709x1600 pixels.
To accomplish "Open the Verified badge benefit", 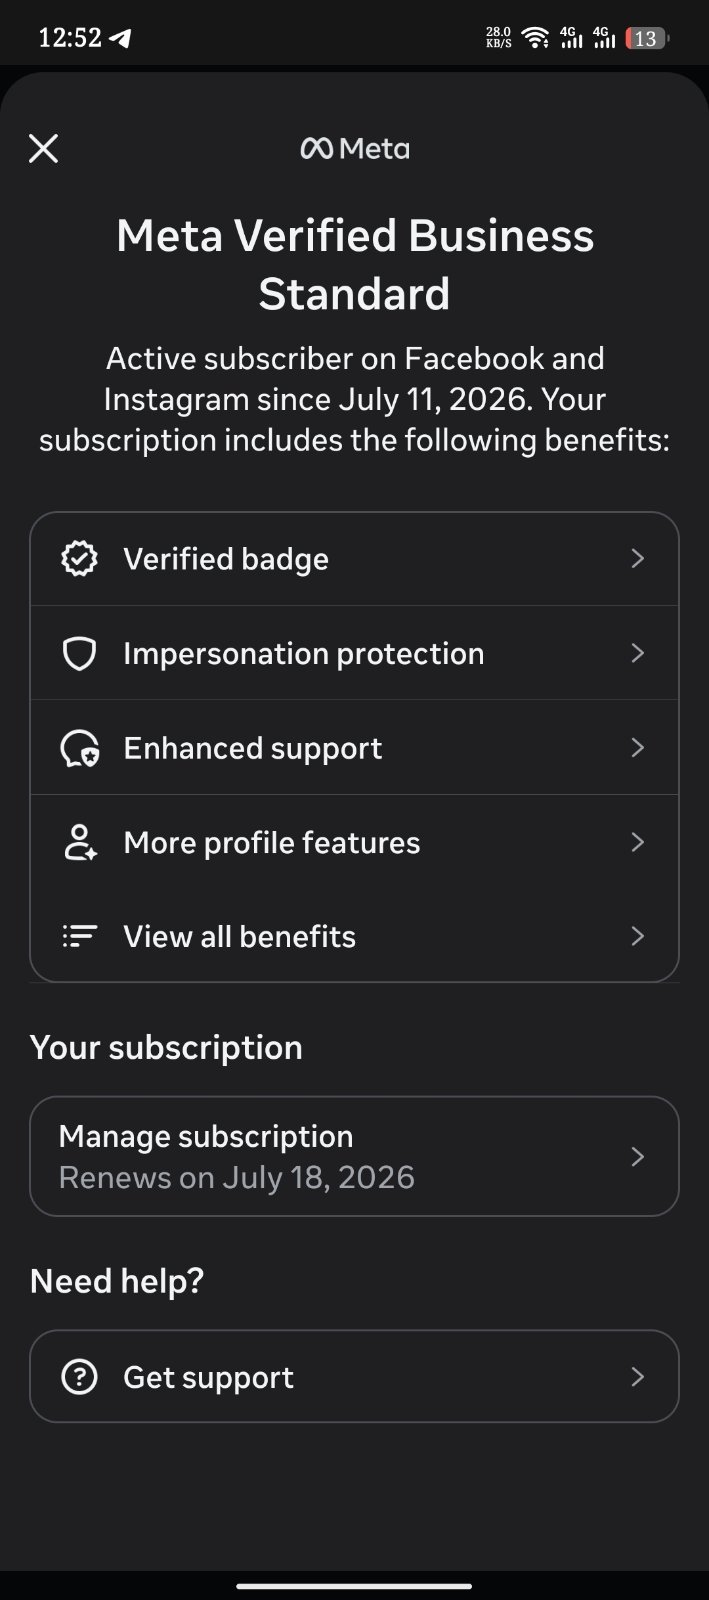I will click(x=354, y=559).
